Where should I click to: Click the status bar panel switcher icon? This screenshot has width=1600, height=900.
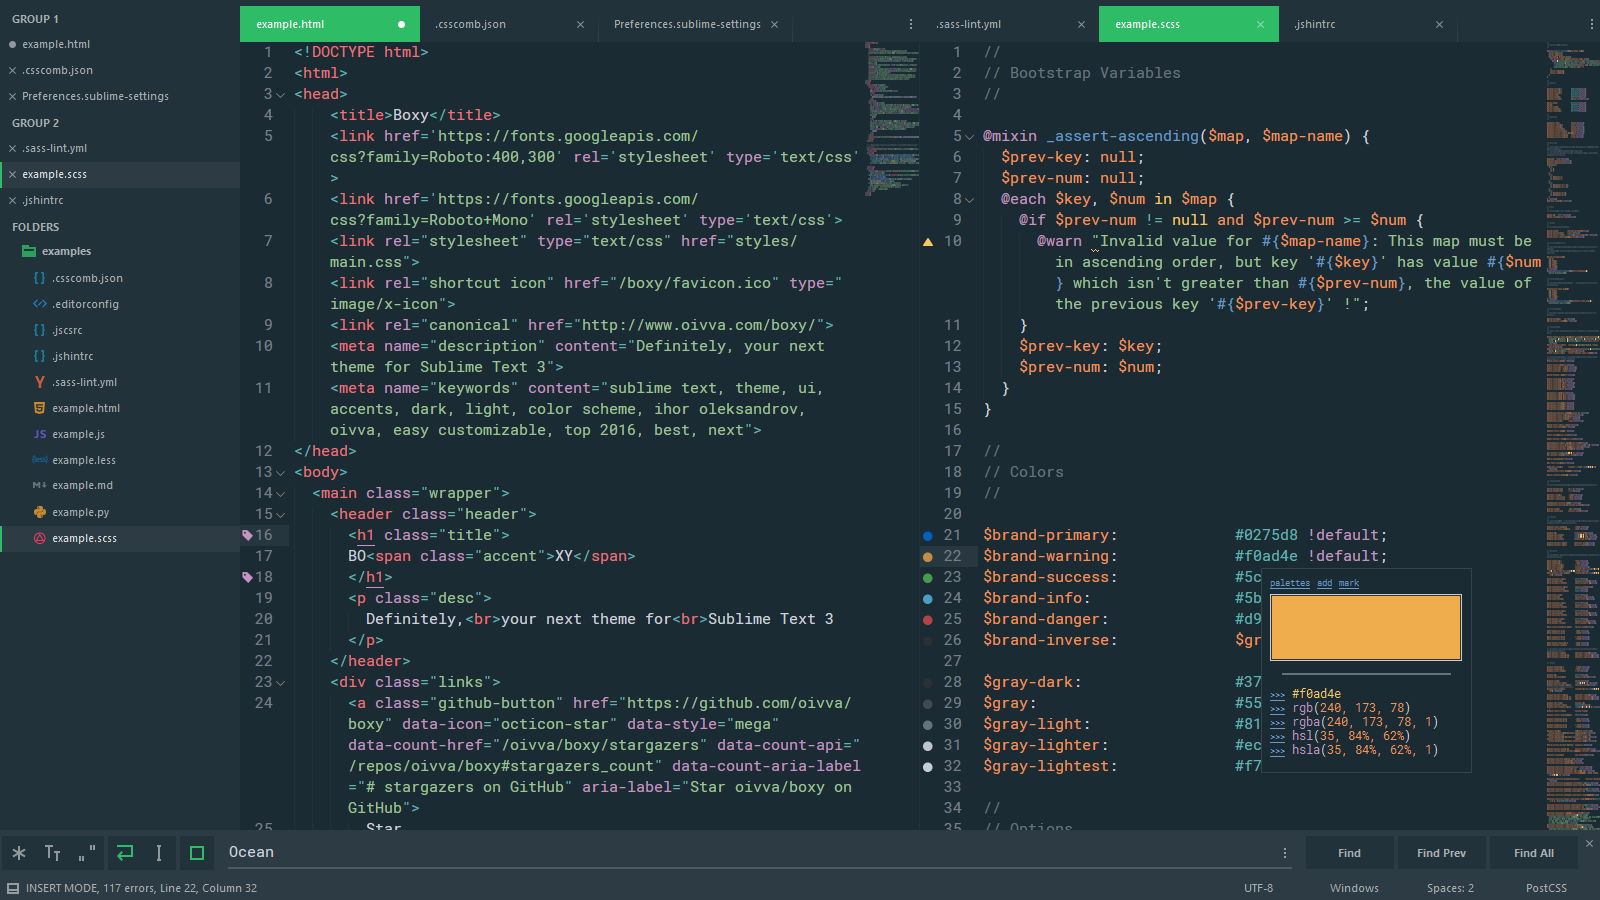click(x=13, y=888)
